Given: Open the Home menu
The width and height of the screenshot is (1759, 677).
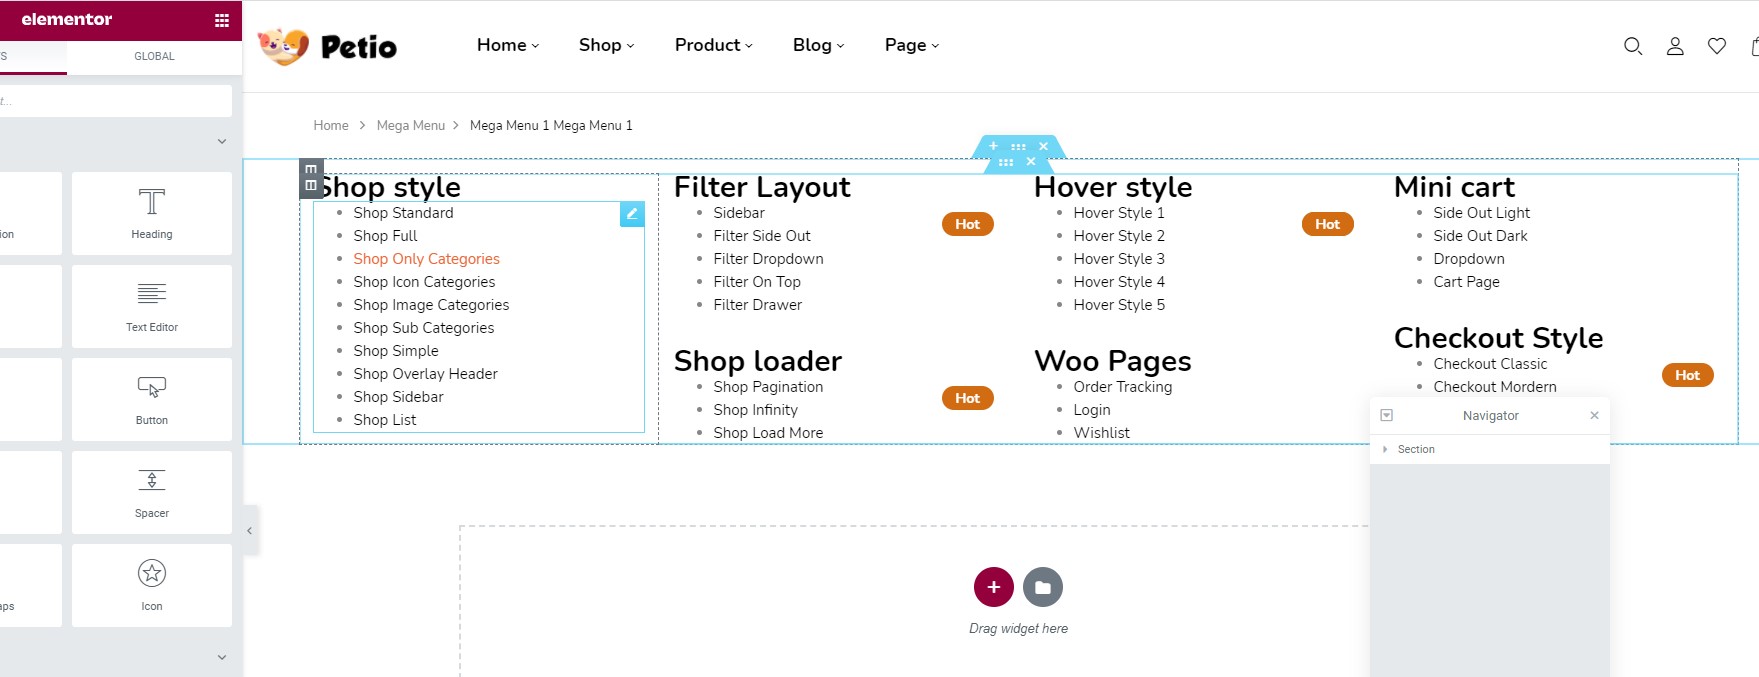Looking at the screenshot, I should pyautogui.click(x=508, y=45).
